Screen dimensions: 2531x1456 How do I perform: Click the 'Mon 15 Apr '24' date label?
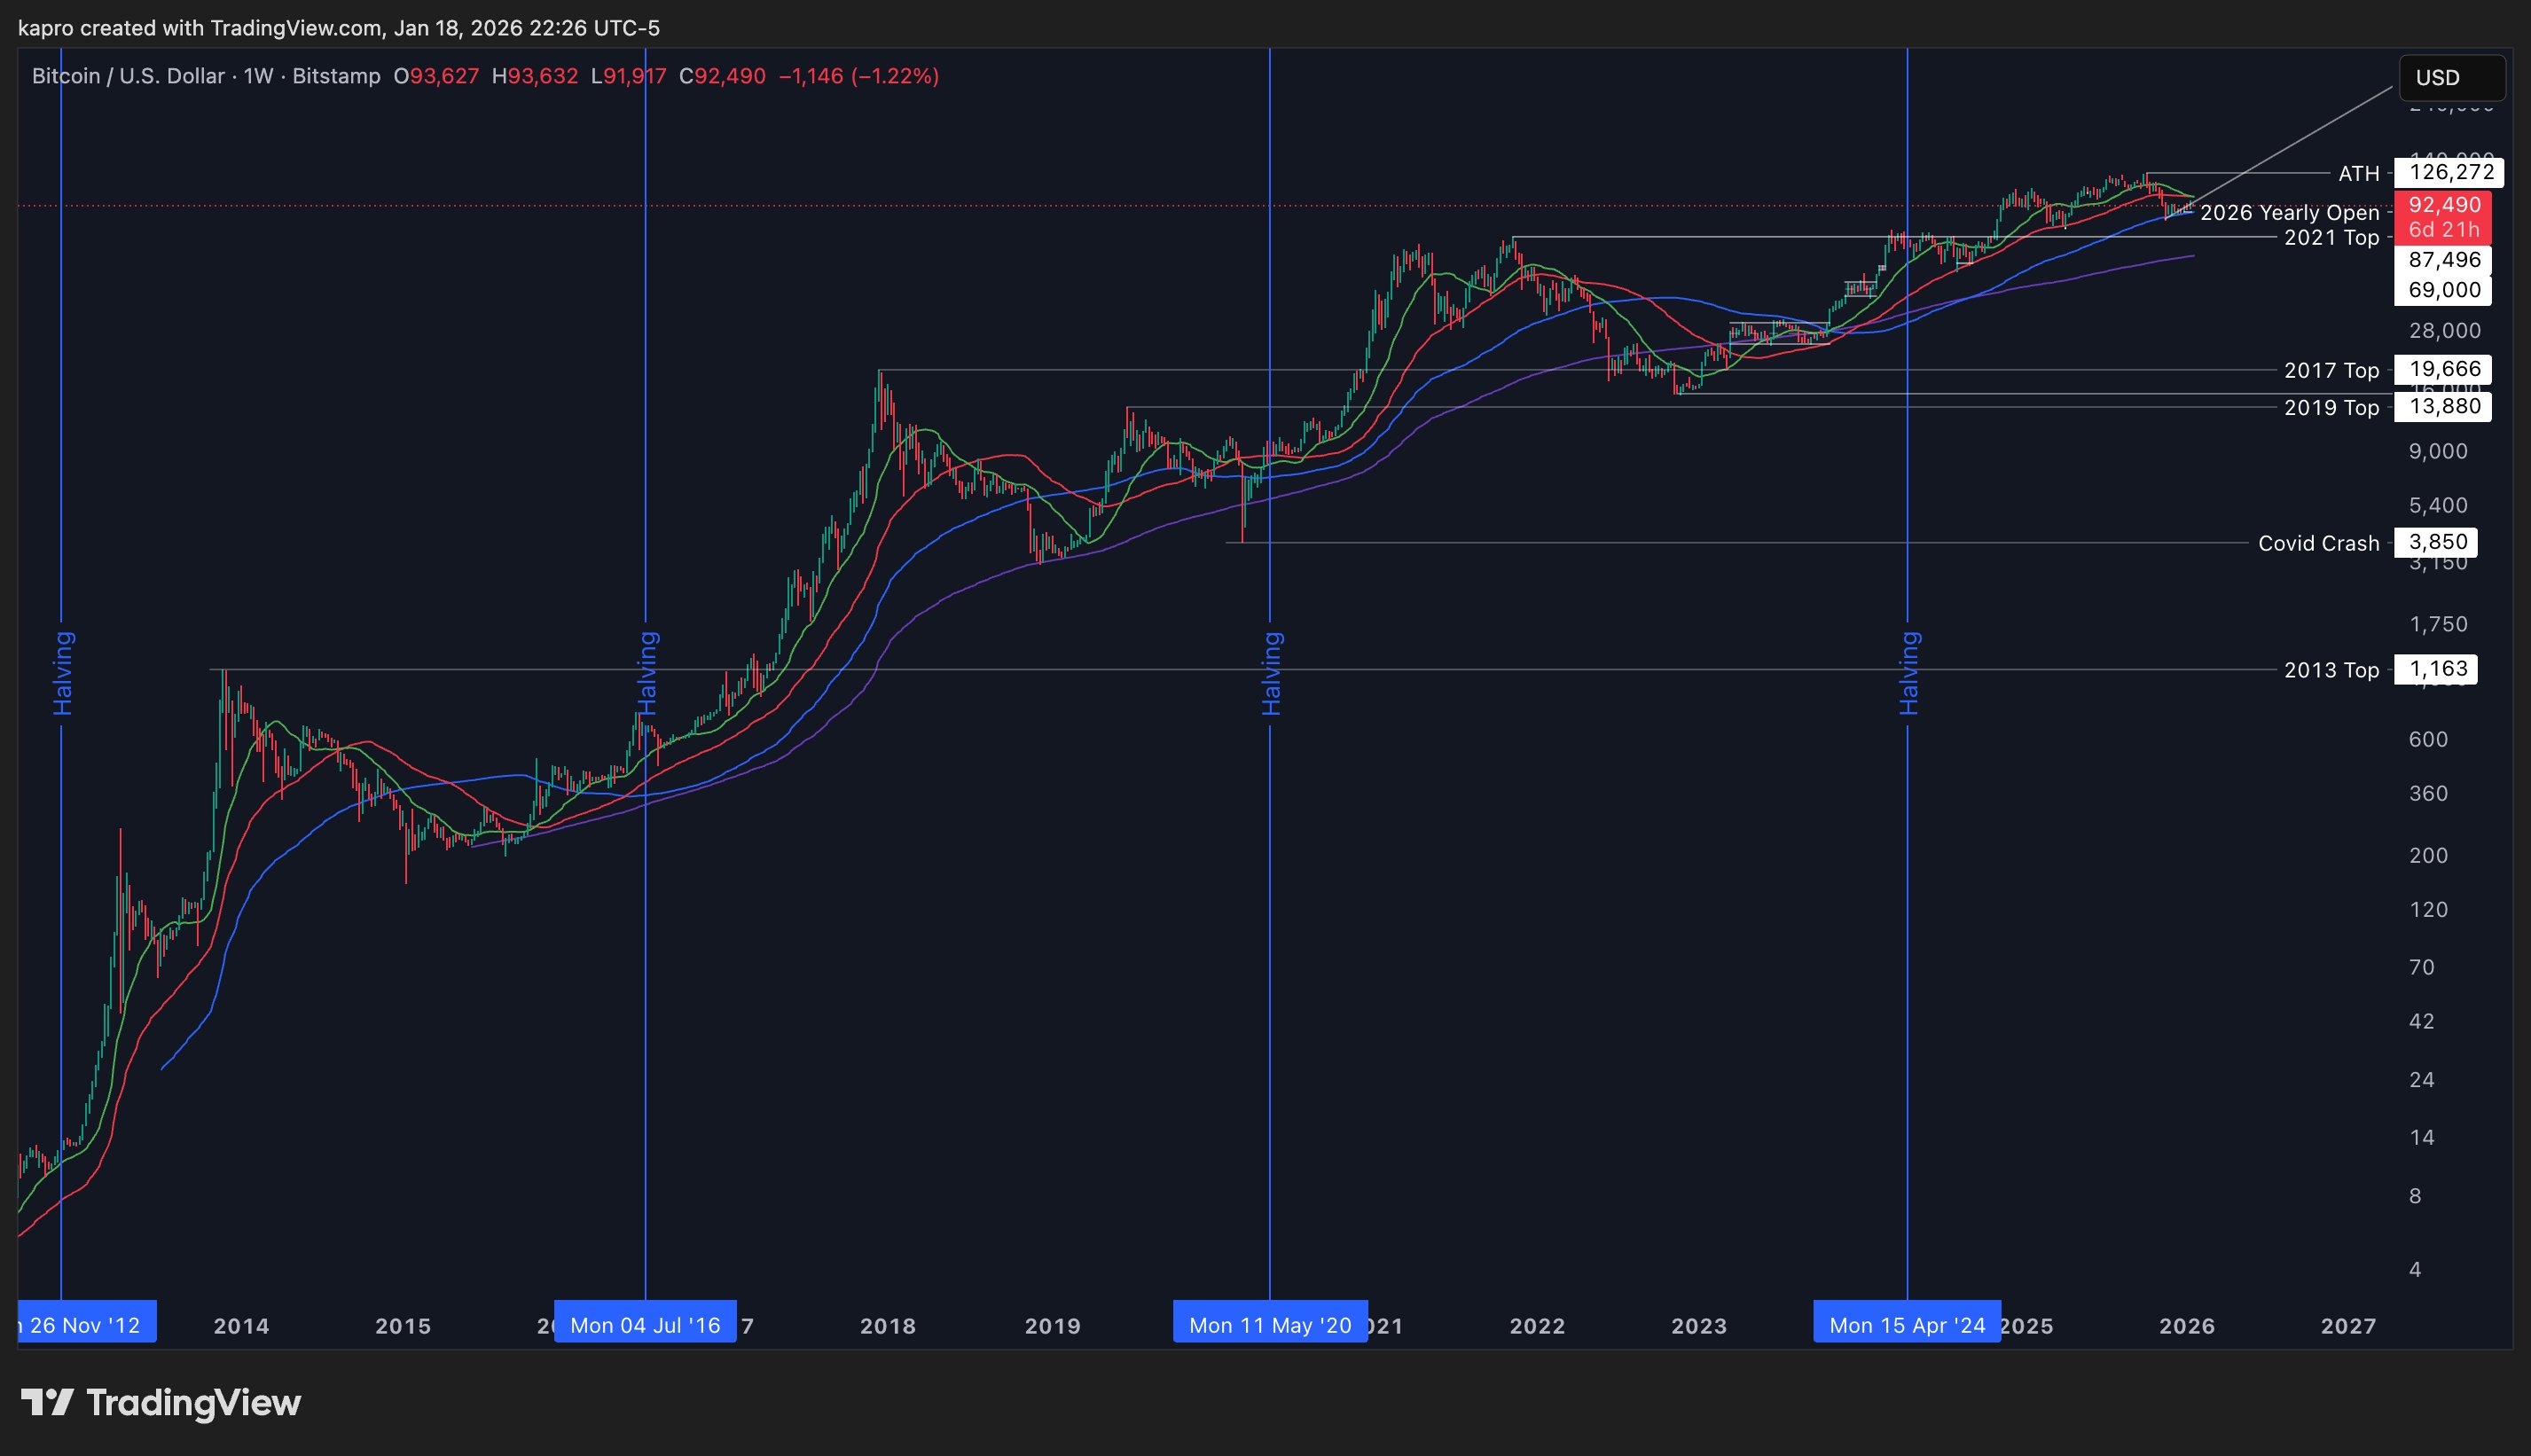coord(1907,1325)
